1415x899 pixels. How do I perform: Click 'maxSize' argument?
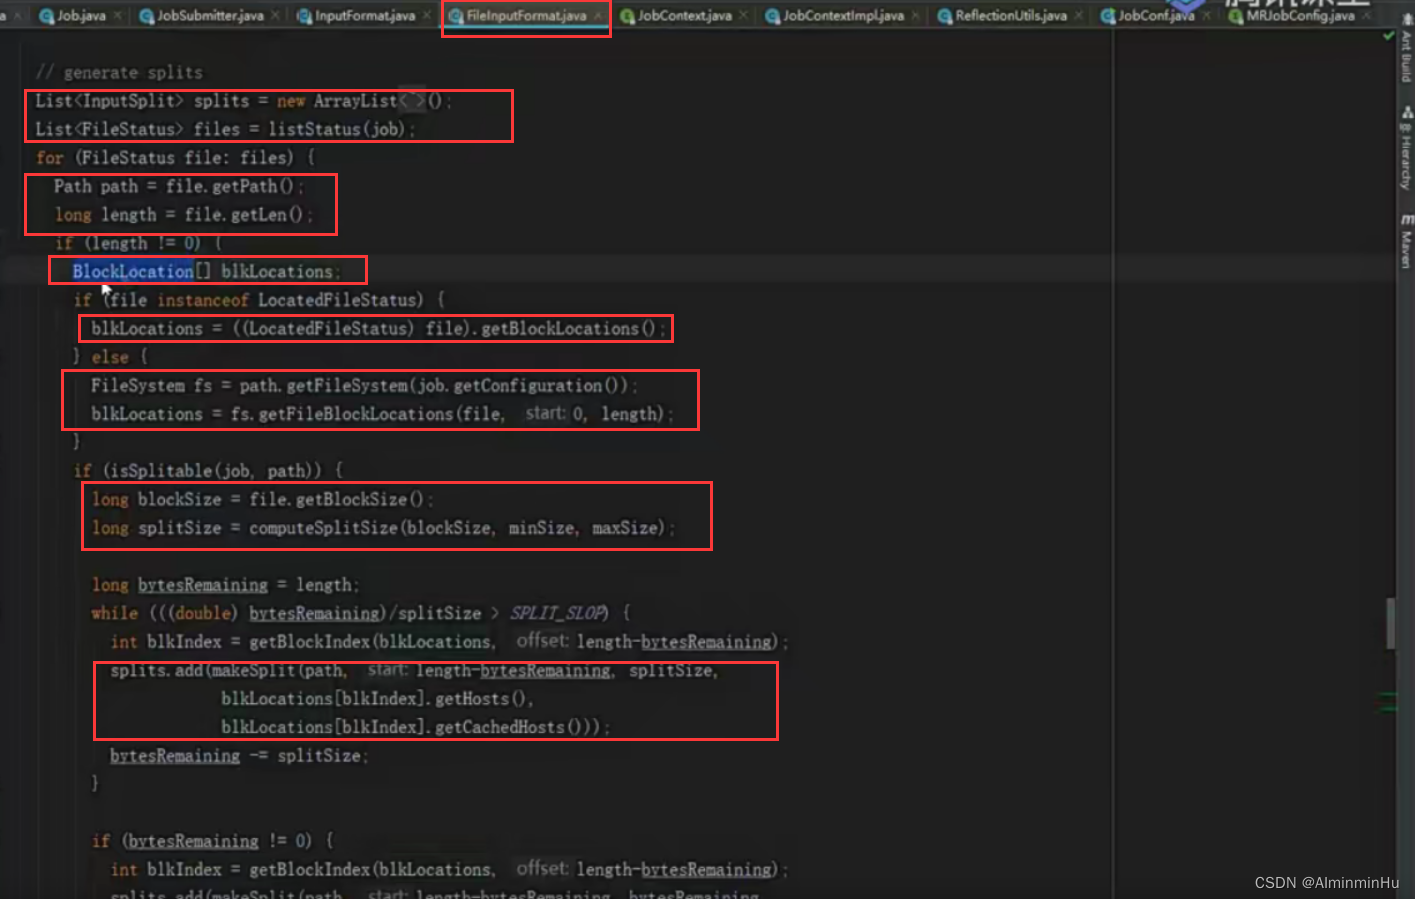tap(625, 527)
